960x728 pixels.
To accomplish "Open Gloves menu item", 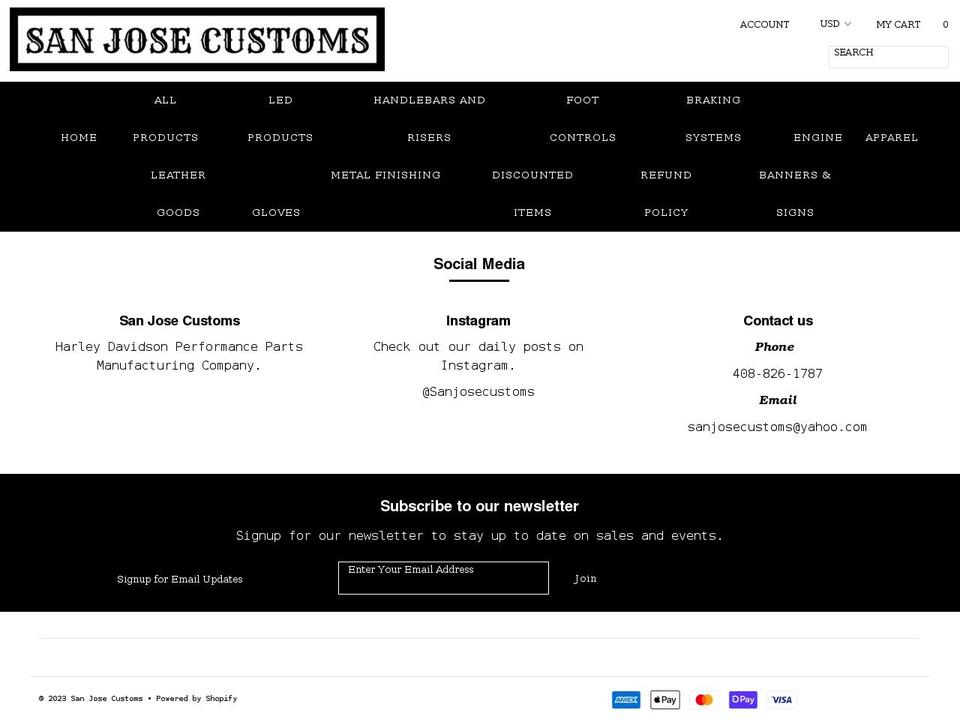I will point(276,212).
